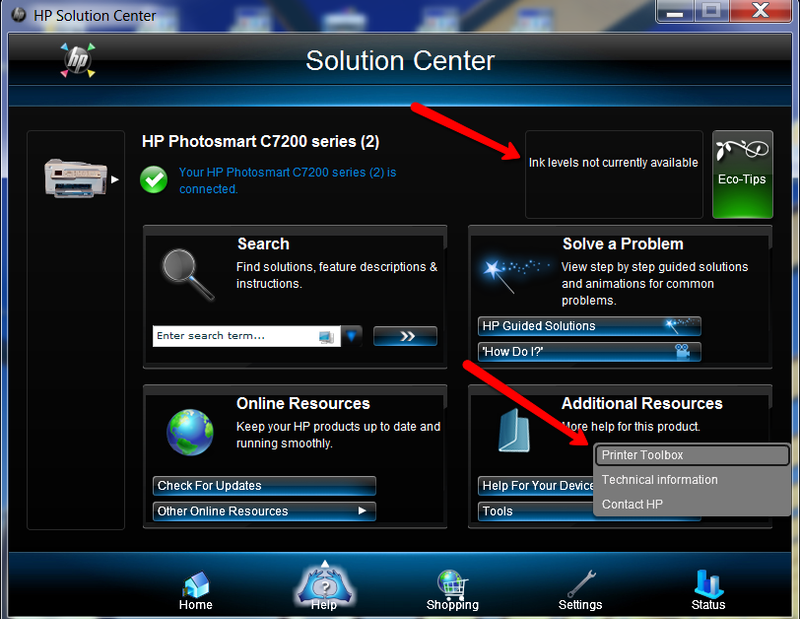800x619 pixels.
Task: Click the HP logo in the header
Action: coord(78,60)
